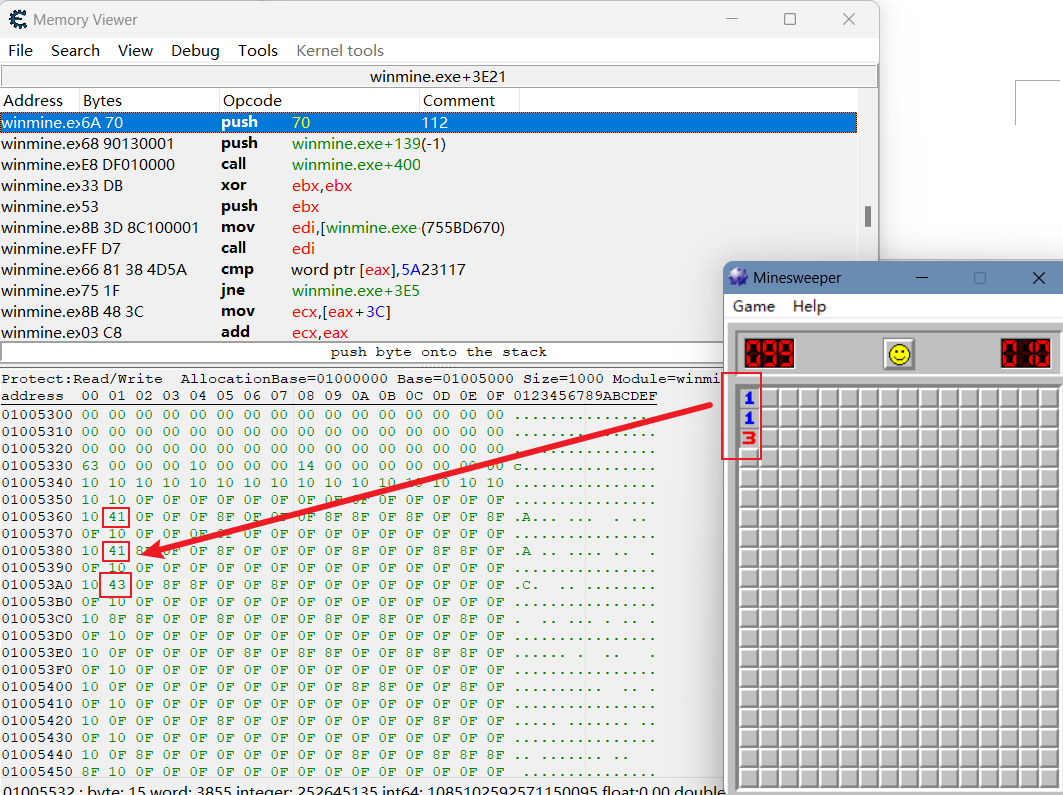
Task: Open the Debug menu
Action: (195, 50)
